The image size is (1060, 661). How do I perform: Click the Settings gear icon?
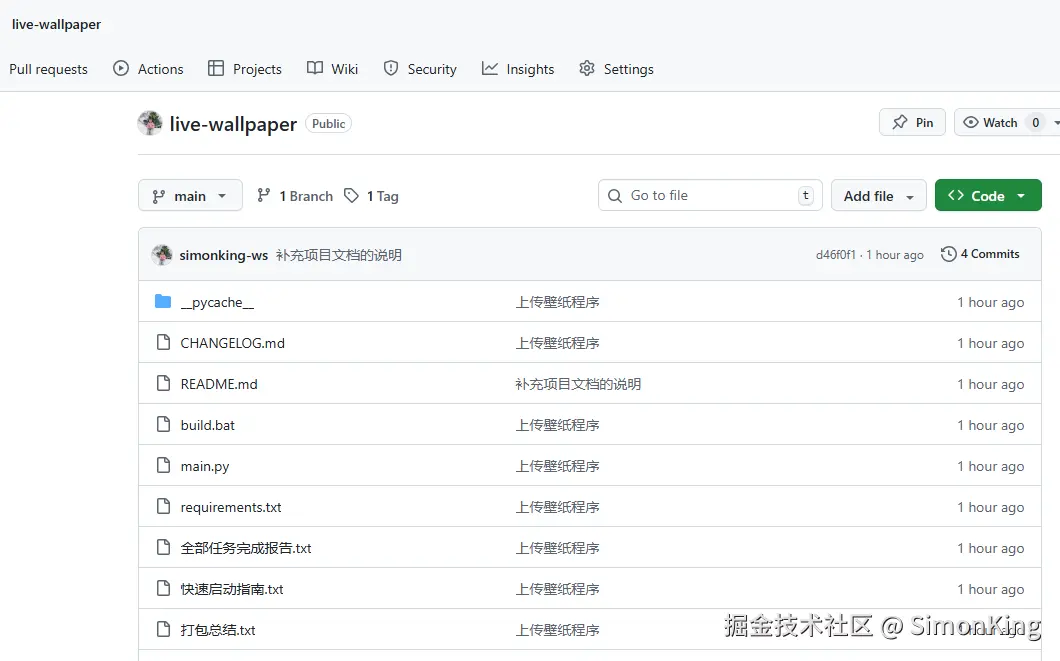(587, 68)
